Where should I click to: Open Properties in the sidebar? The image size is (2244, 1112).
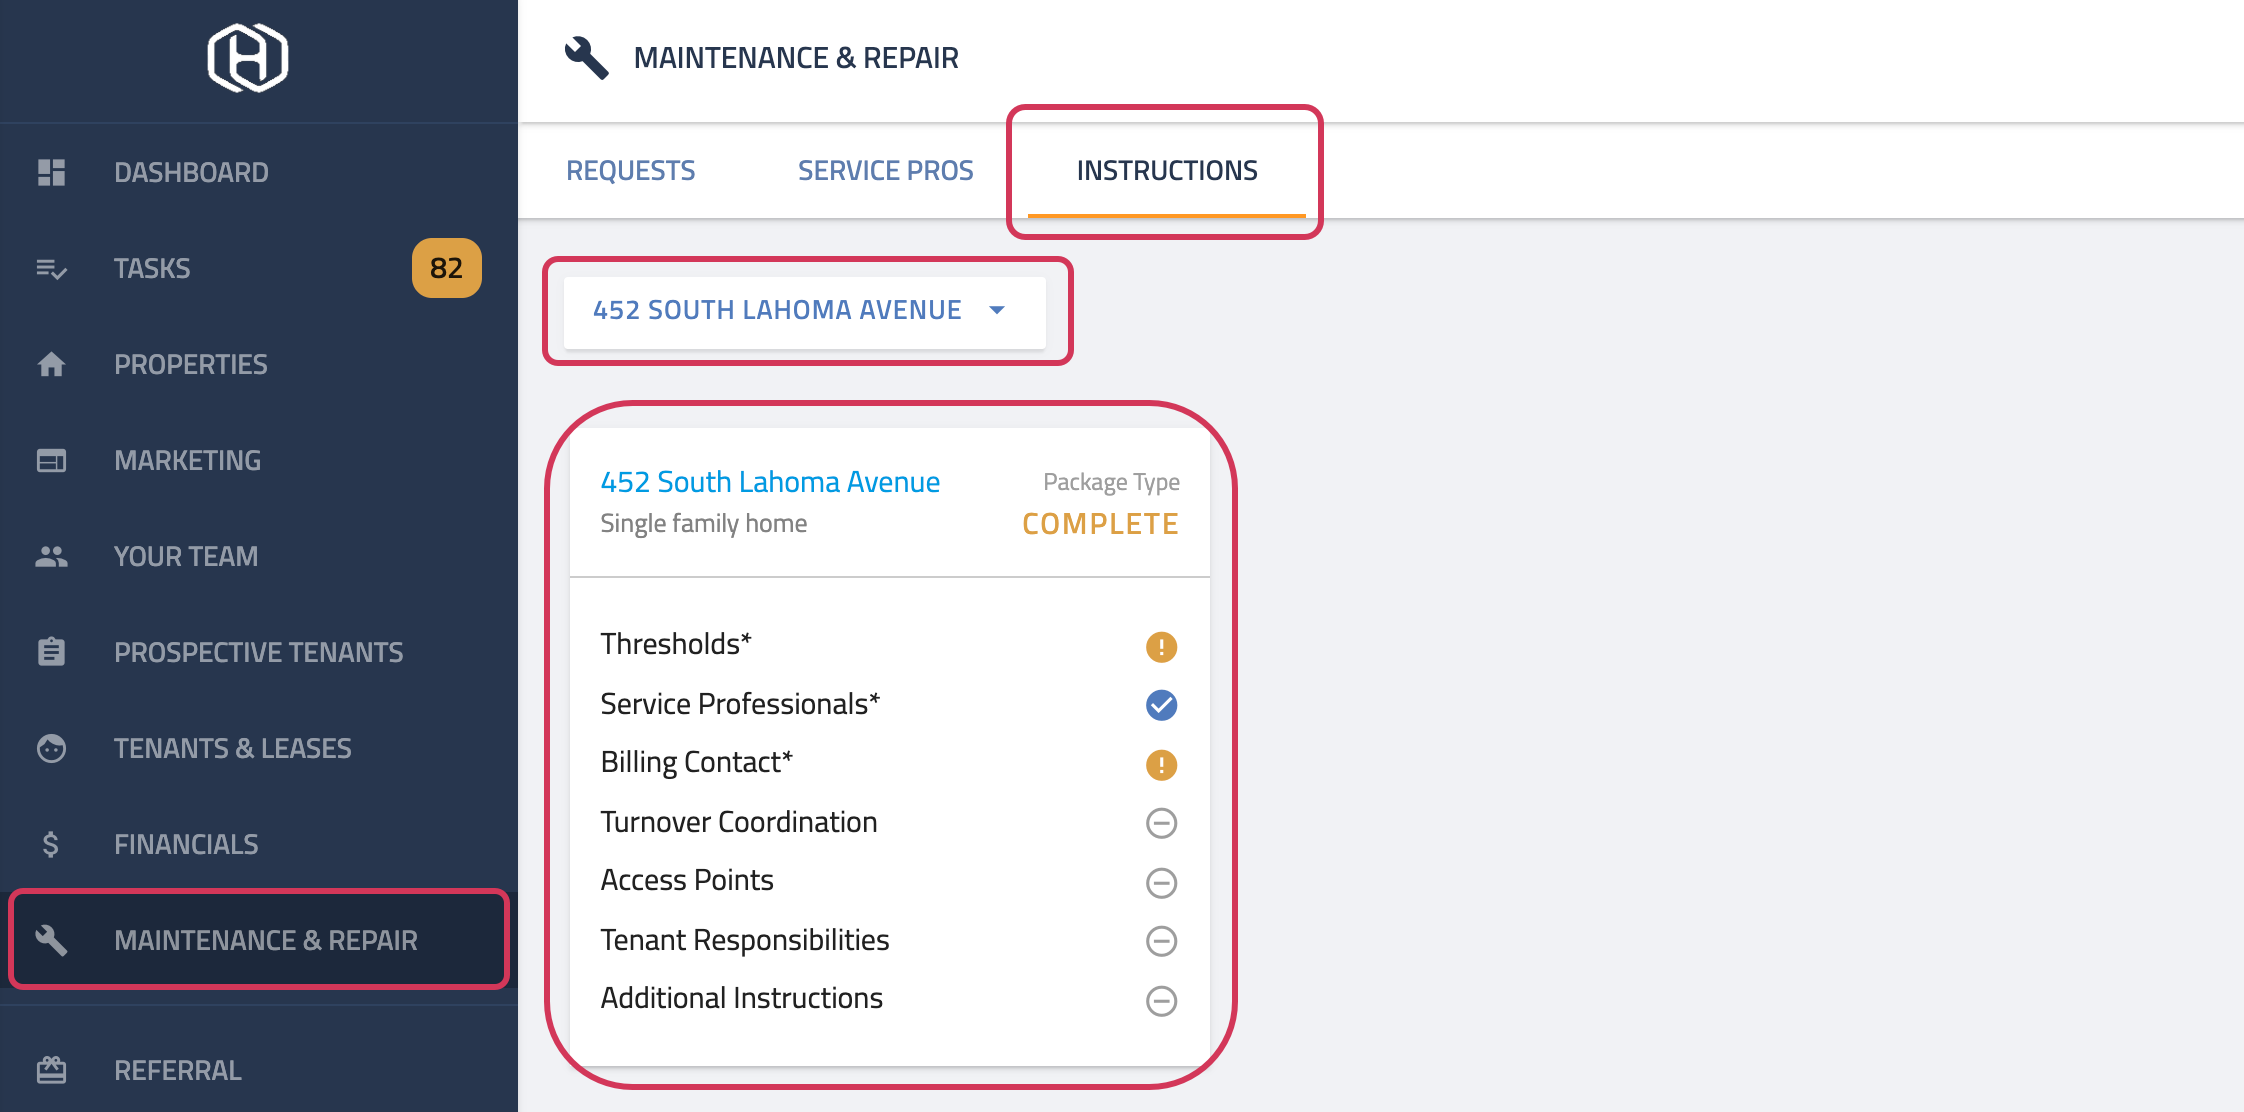click(x=259, y=364)
